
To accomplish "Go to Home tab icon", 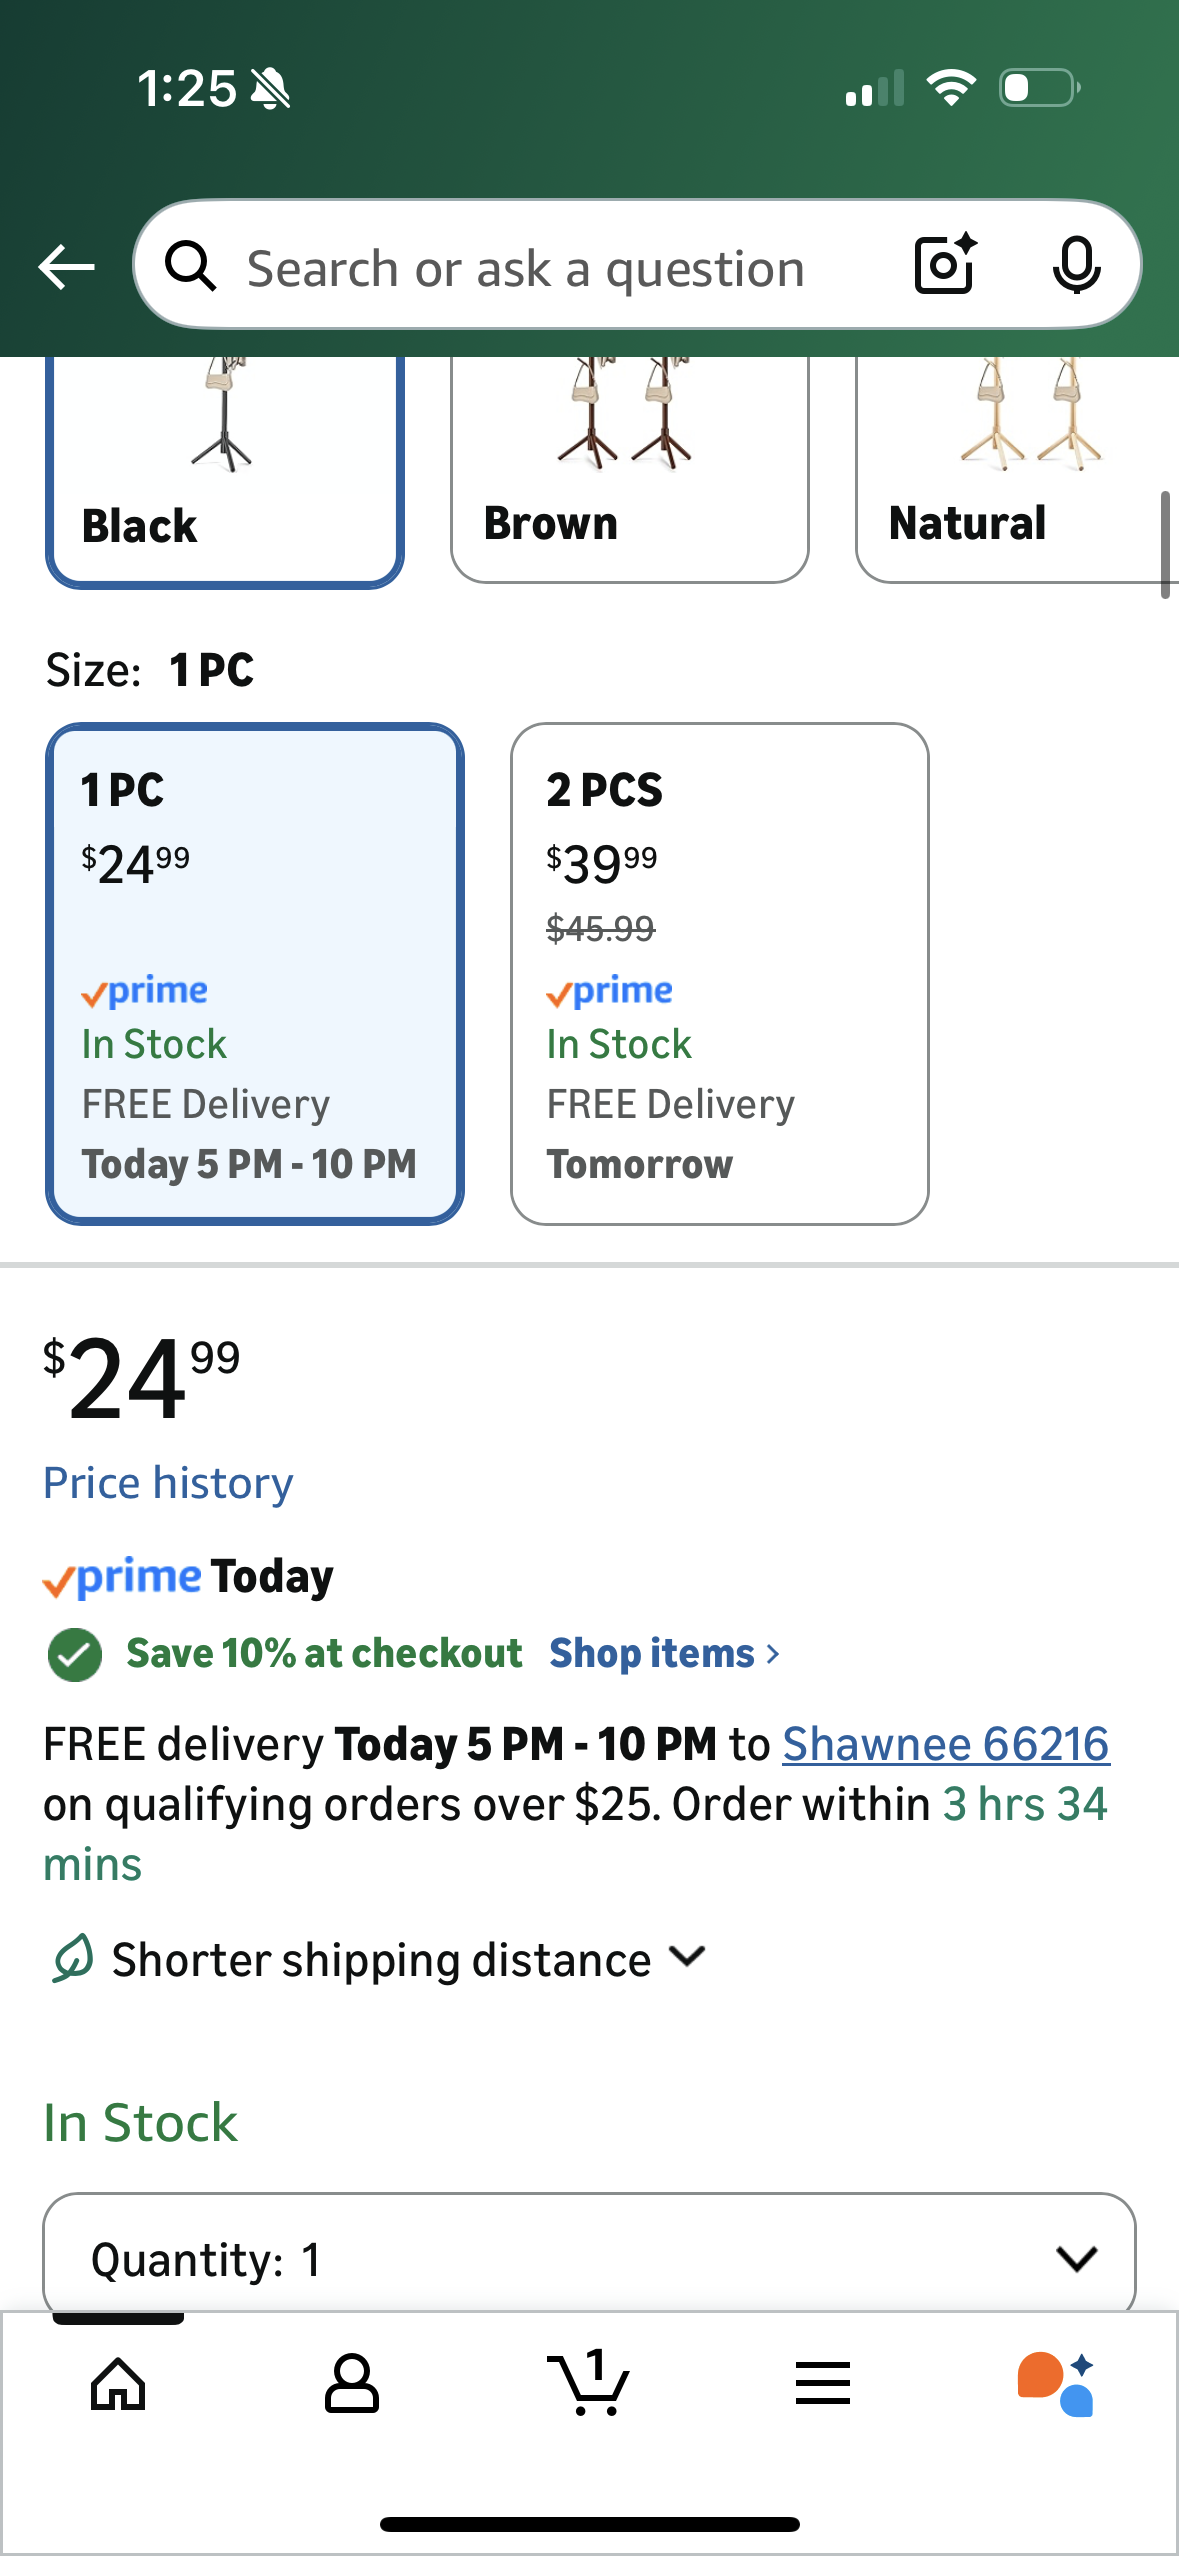I will click(118, 2384).
